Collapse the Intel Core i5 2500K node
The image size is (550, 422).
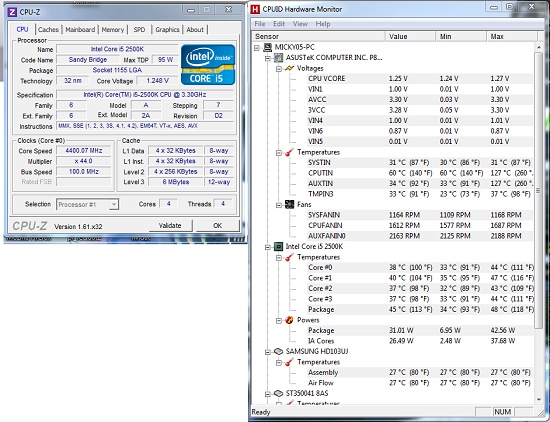pyautogui.click(x=268, y=247)
